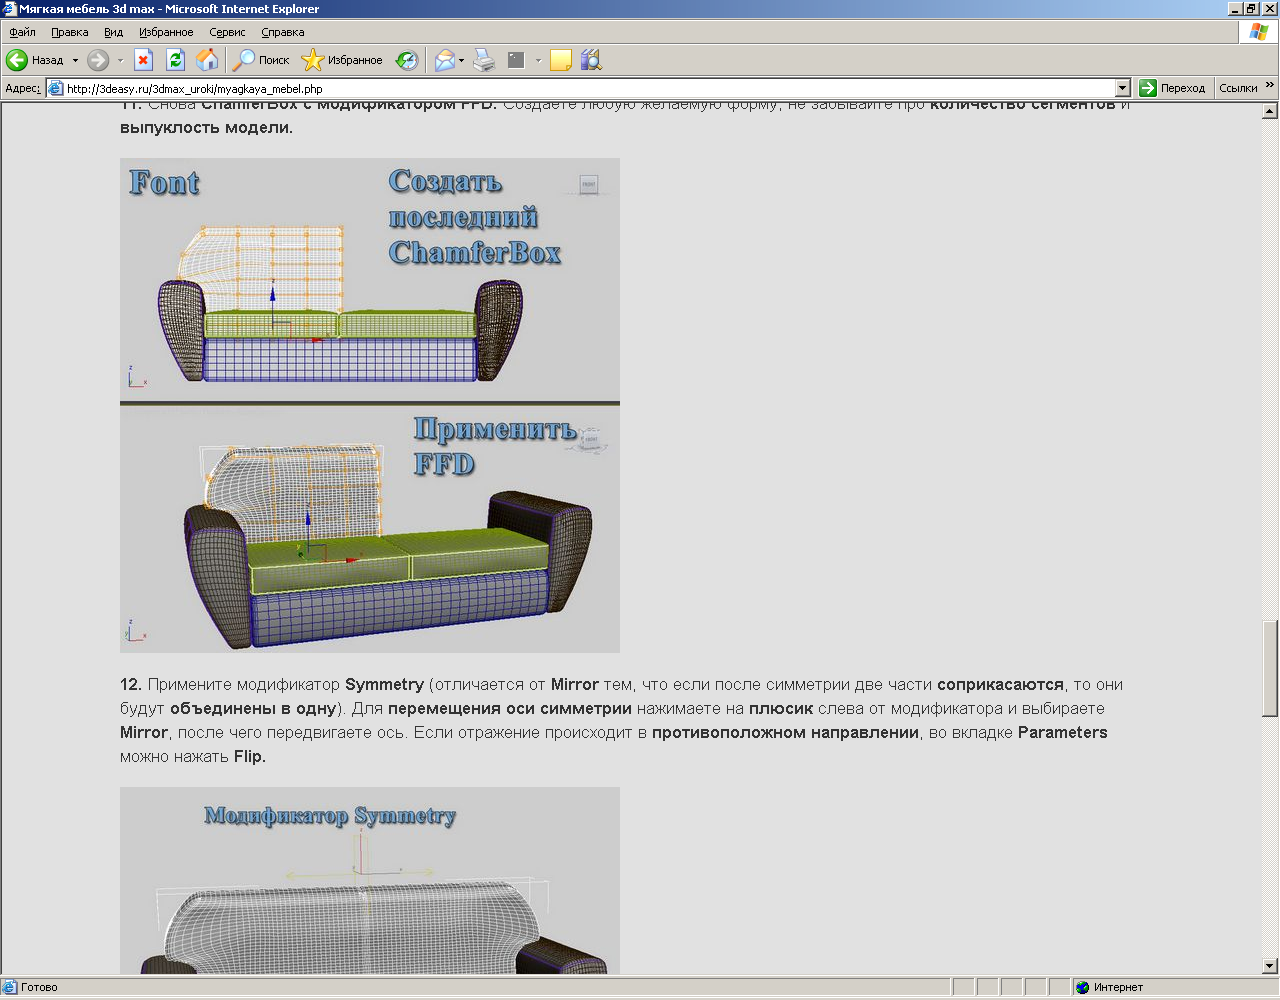
Task: Click the bold text противоположном направлении
Action: click(x=785, y=733)
